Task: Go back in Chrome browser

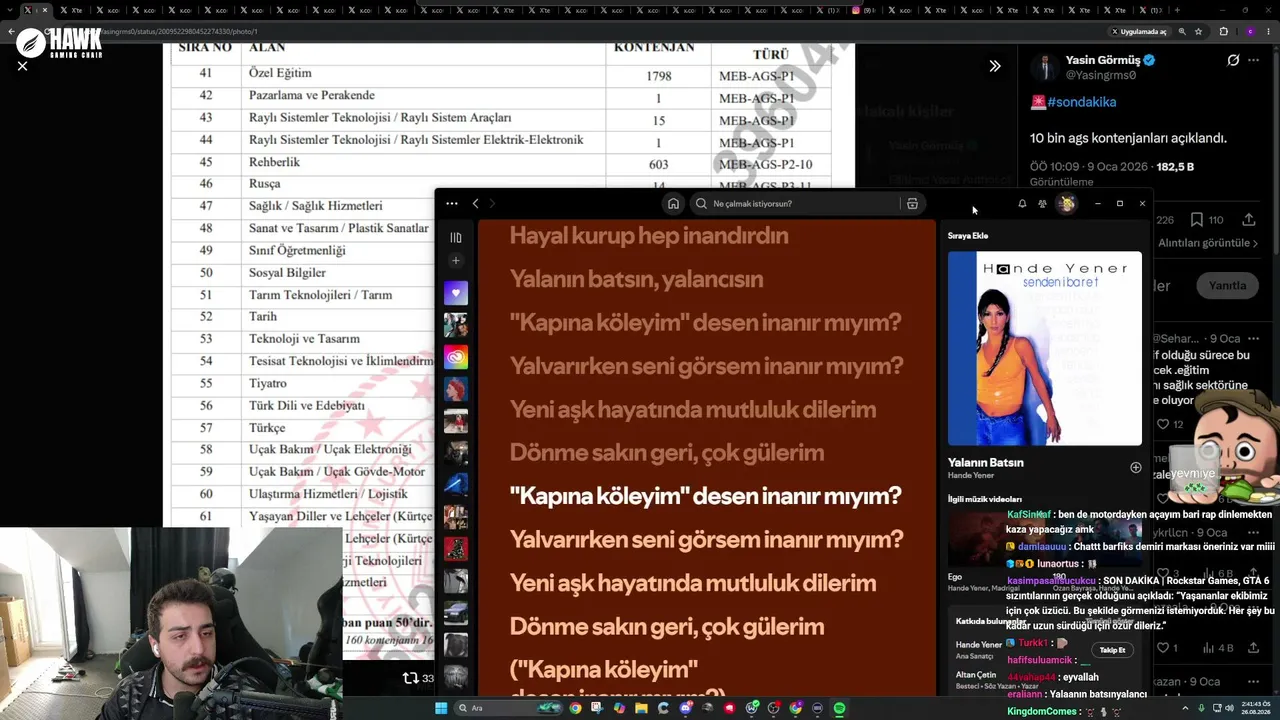Action: pos(9,31)
